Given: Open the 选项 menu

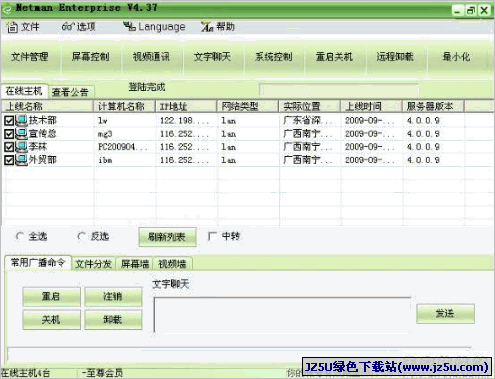Looking at the screenshot, I should pyautogui.click(x=79, y=27).
